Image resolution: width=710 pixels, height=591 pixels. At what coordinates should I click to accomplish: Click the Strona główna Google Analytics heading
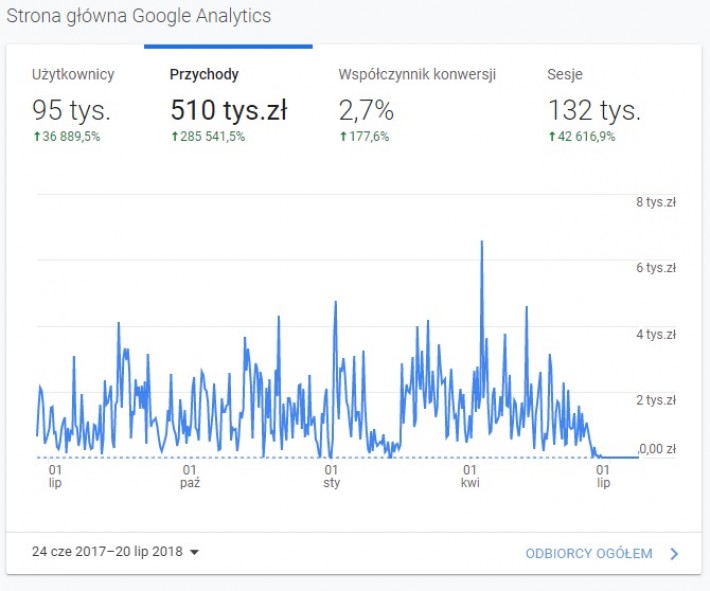pyautogui.click(x=139, y=17)
